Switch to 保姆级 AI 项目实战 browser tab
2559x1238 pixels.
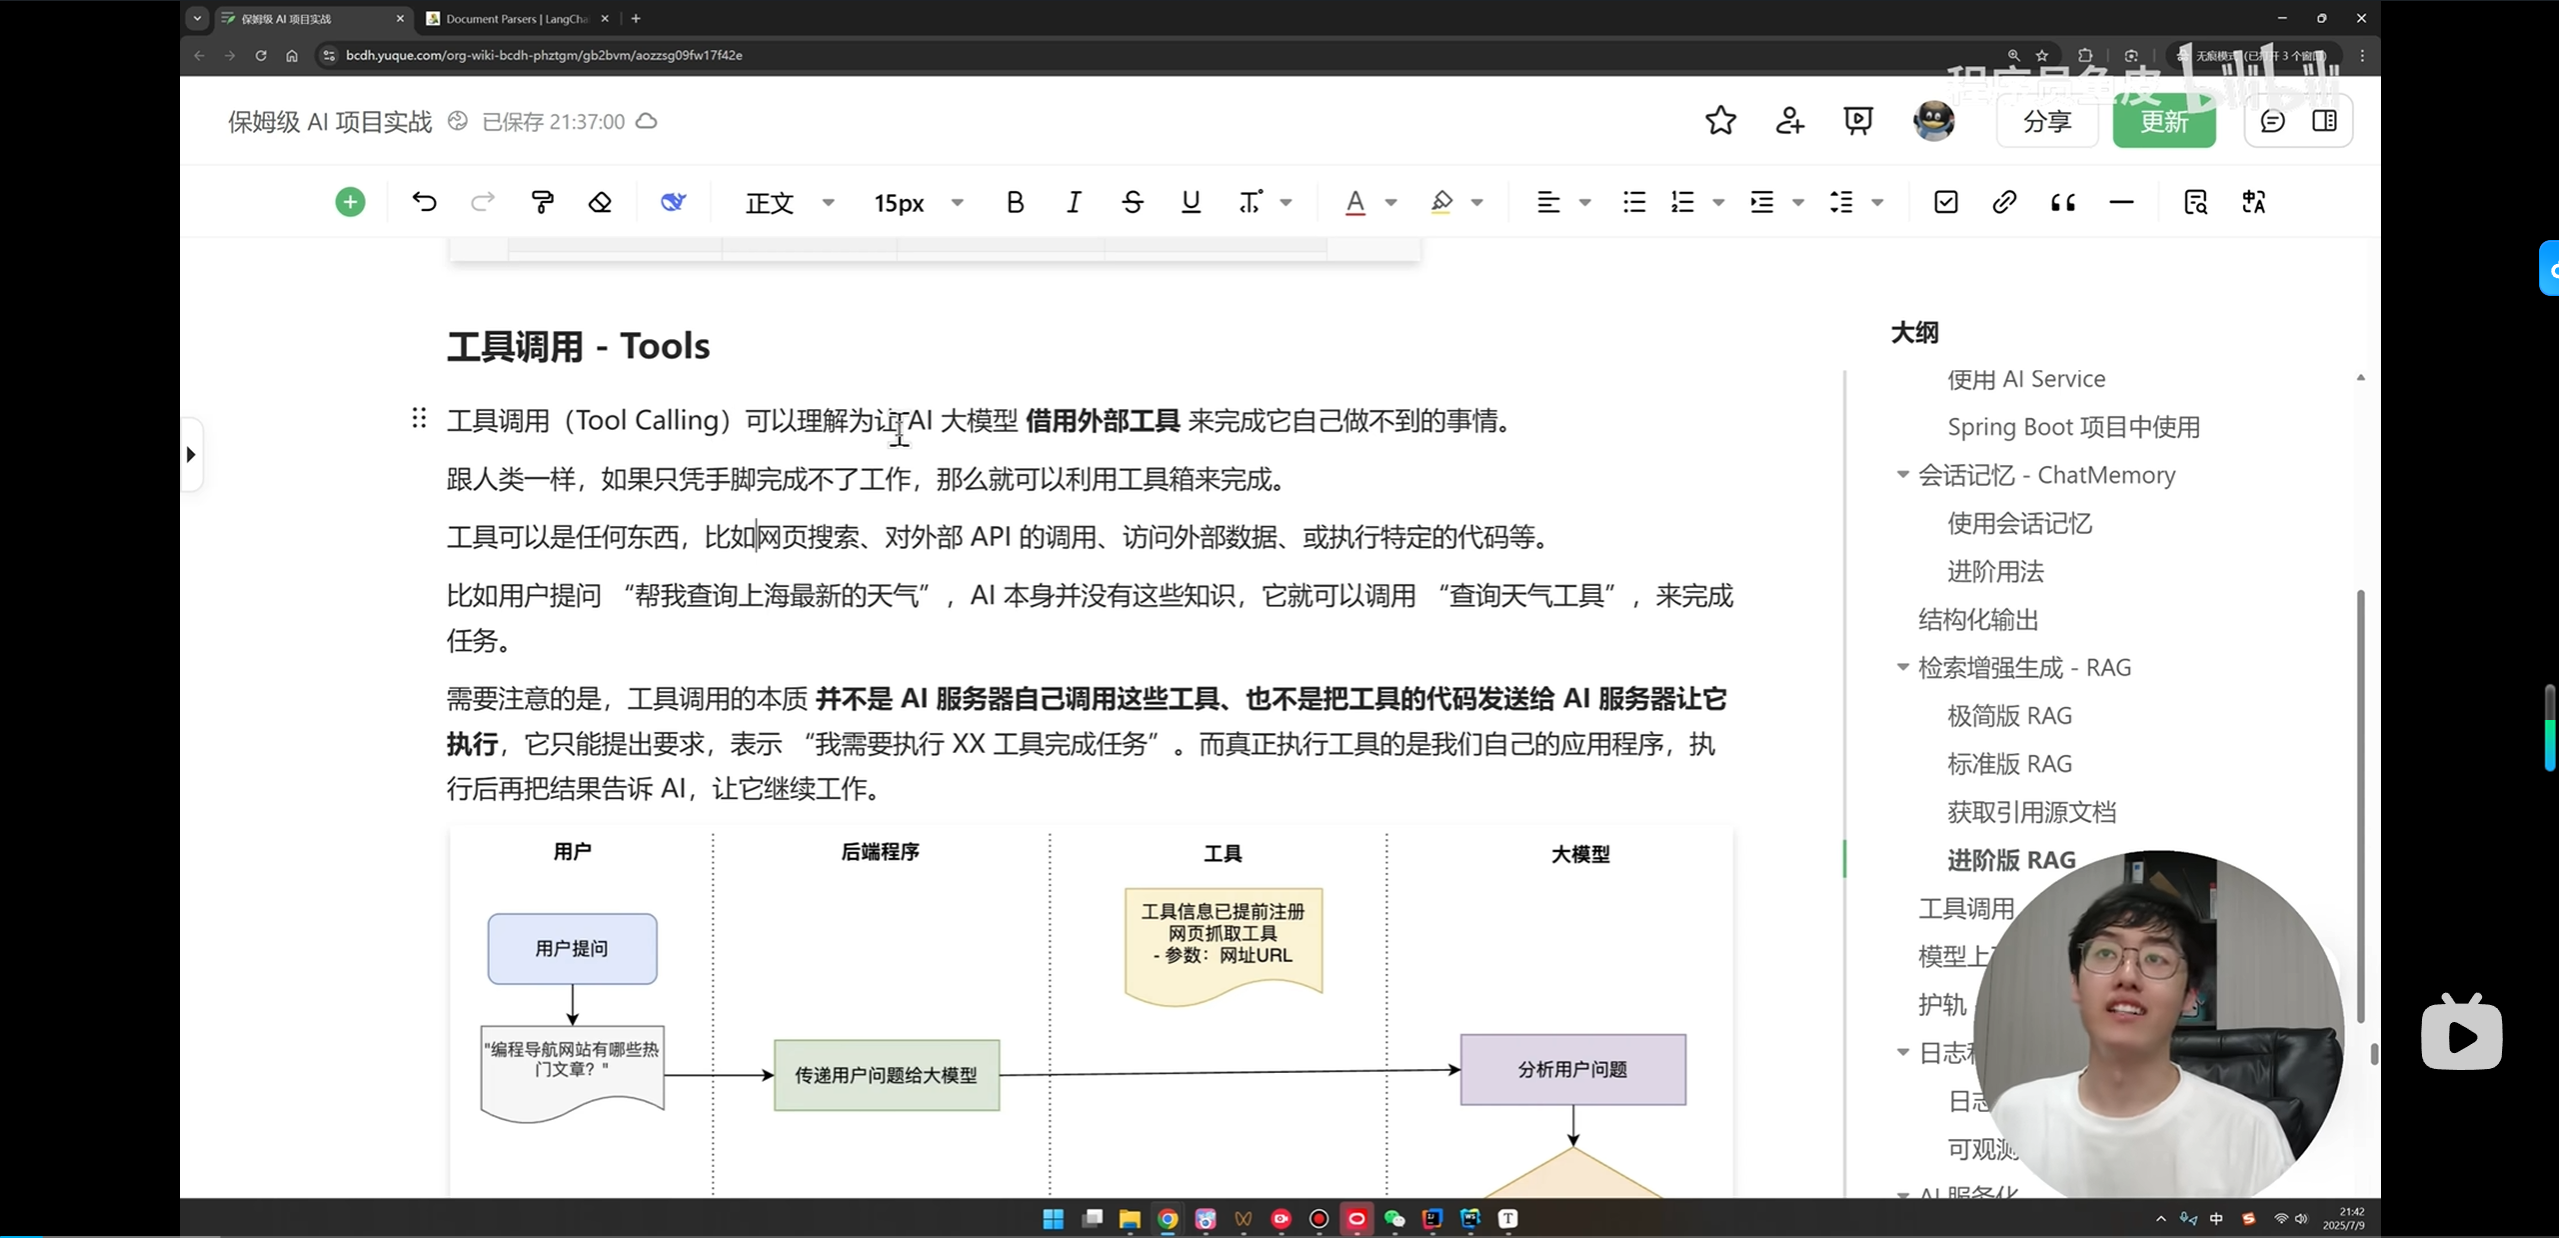pos(312,18)
